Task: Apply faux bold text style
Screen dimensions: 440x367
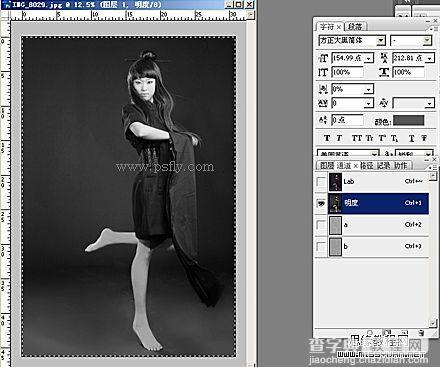Action: pyautogui.click(x=327, y=138)
